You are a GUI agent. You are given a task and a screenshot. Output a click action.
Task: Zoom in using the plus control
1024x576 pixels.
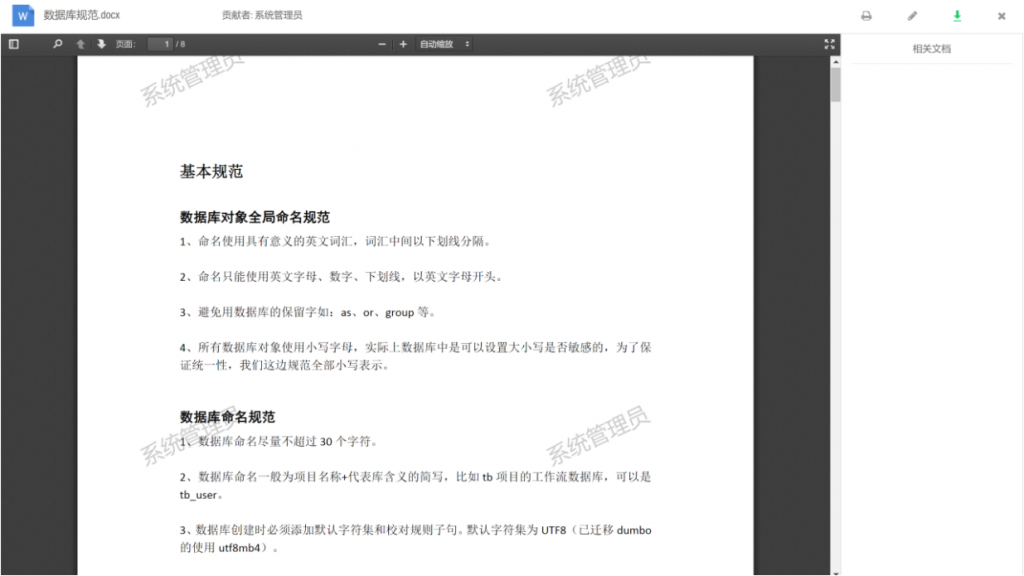pos(403,44)
